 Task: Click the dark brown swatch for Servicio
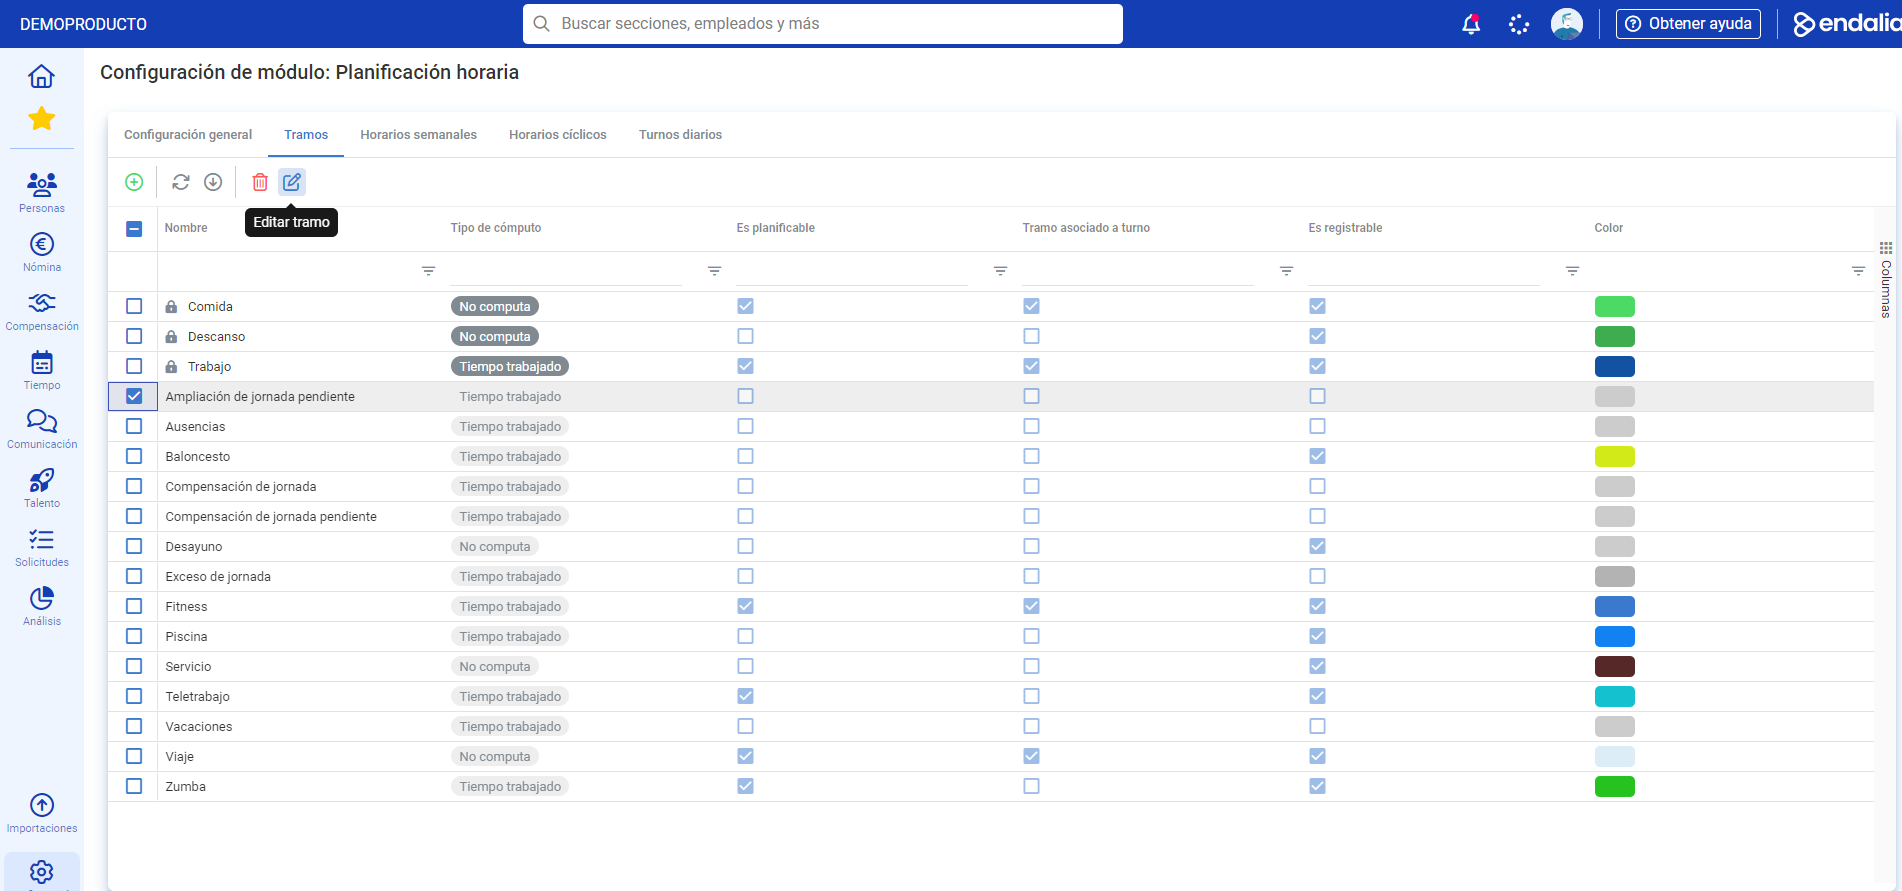(1614, 666)
